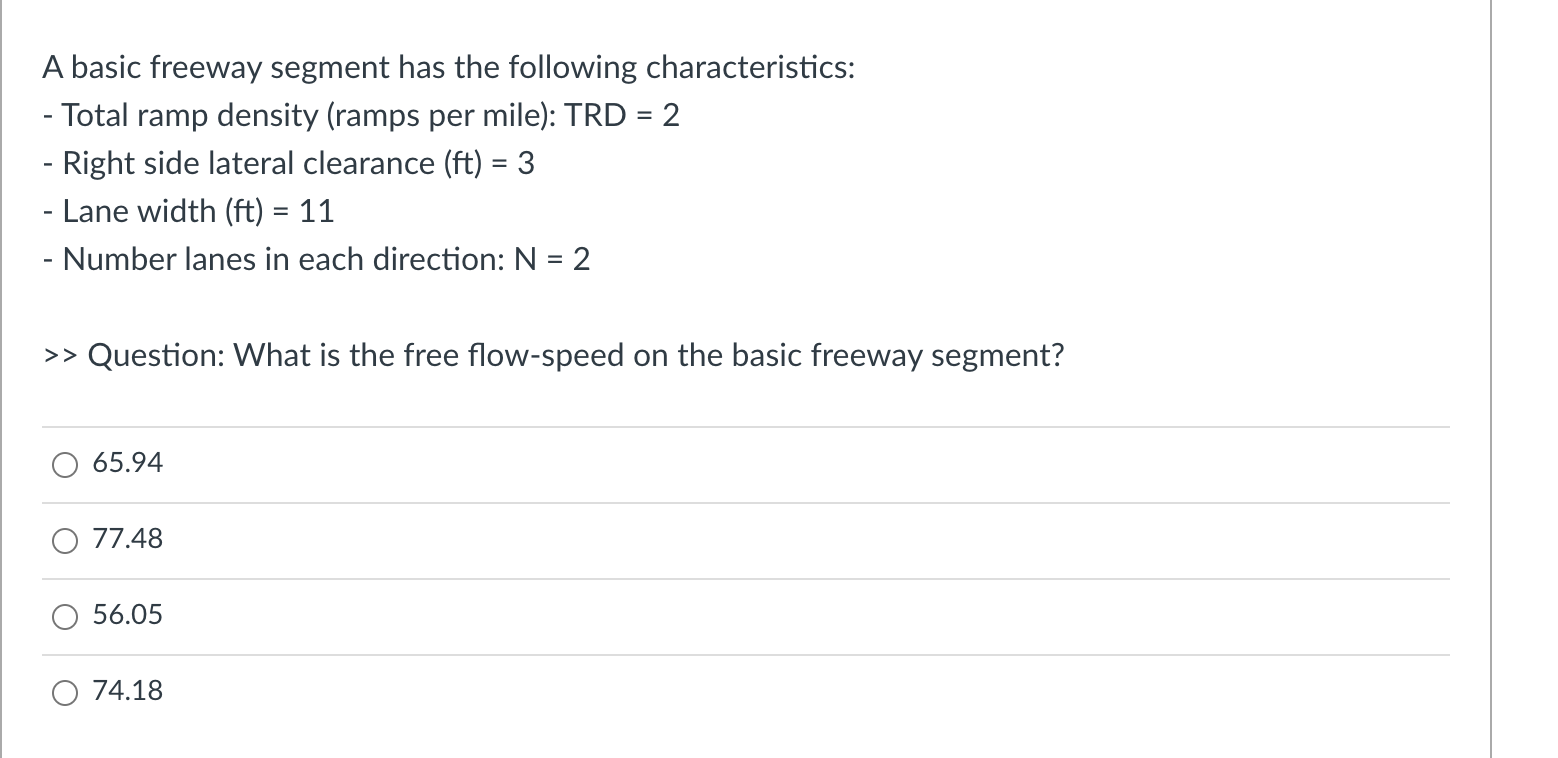The width and height of the screenshot is (1558, 758).
Task: Select the answer option 74.18
Action: point(126,691)
